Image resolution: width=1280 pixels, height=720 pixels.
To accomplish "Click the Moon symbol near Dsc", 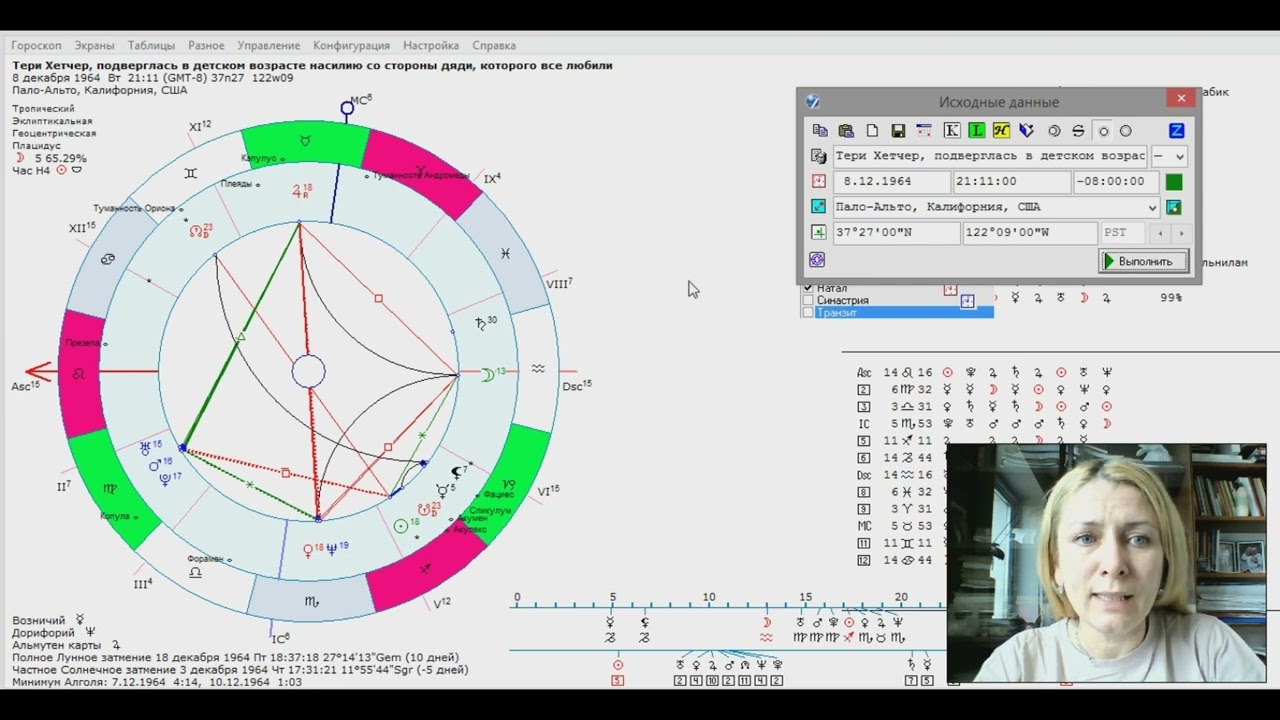I will click(x=488, y=374).
